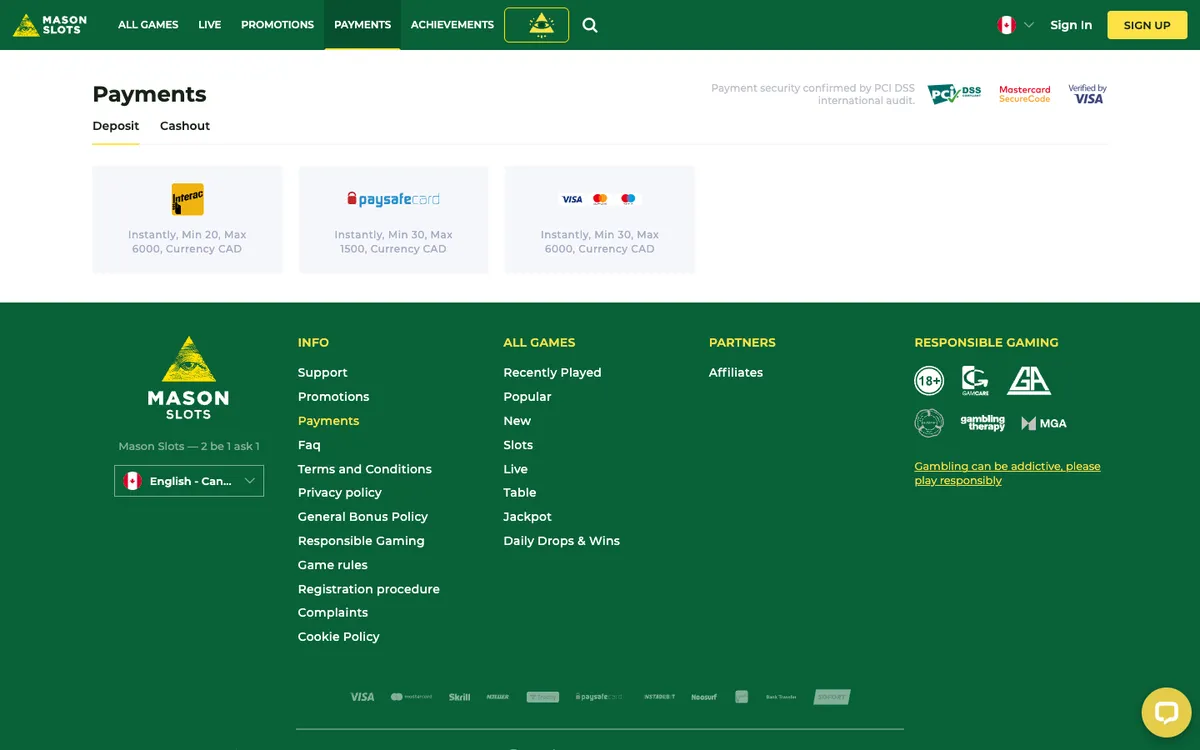The image size is (1200, 750).
Task: Click the Skrill logo in footer
Action: pyautogui.click(x=459, y=697)
